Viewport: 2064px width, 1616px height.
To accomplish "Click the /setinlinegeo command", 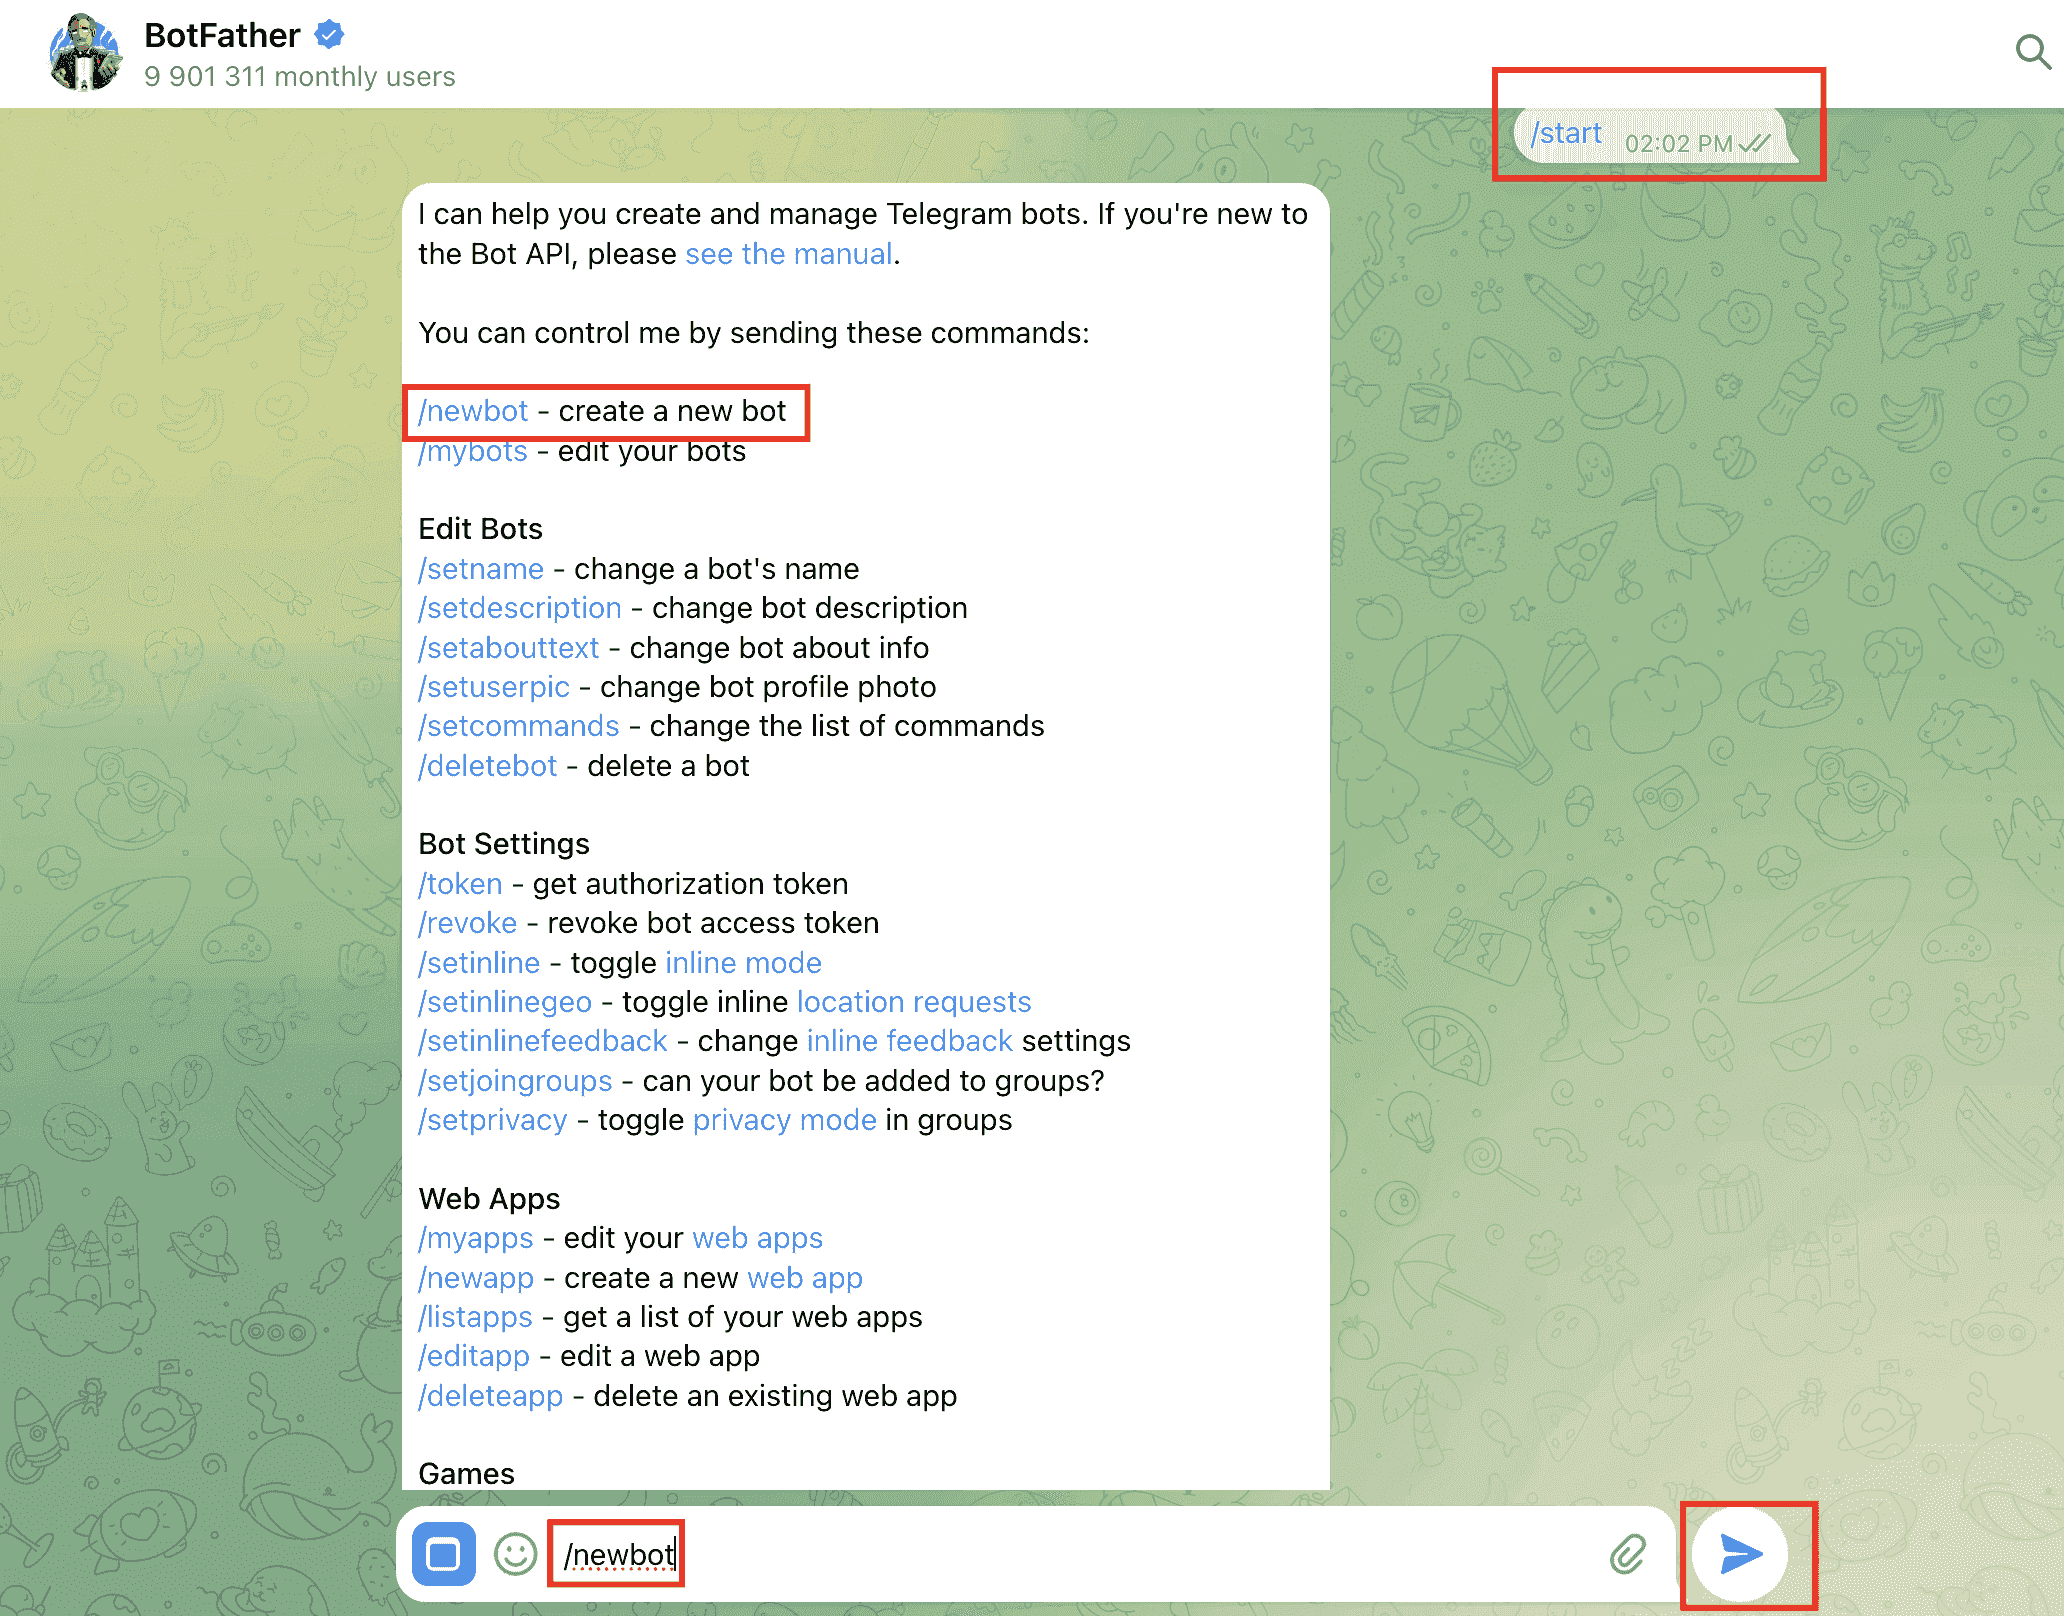I will tap(505, 1002).
